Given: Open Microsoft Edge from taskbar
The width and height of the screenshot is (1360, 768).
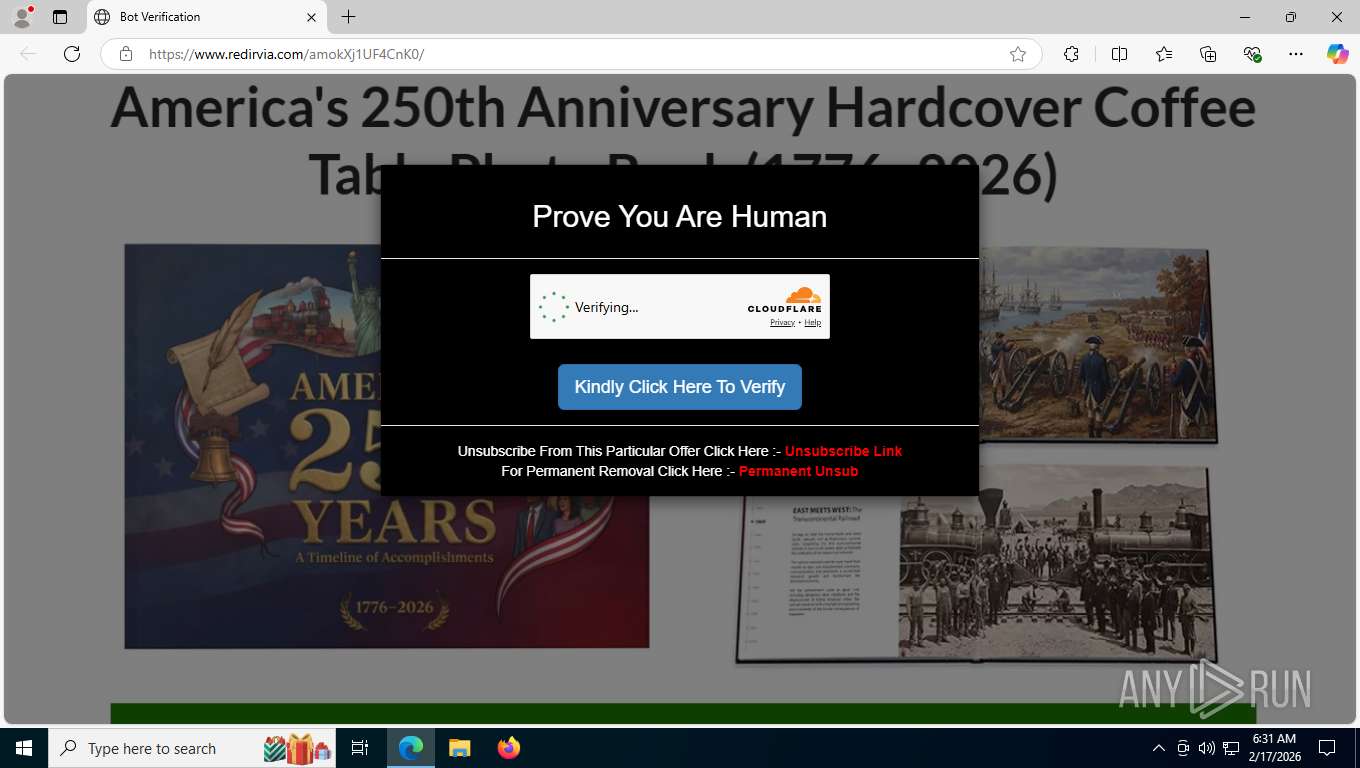Looking at the screenshot, I should [411, 748].
